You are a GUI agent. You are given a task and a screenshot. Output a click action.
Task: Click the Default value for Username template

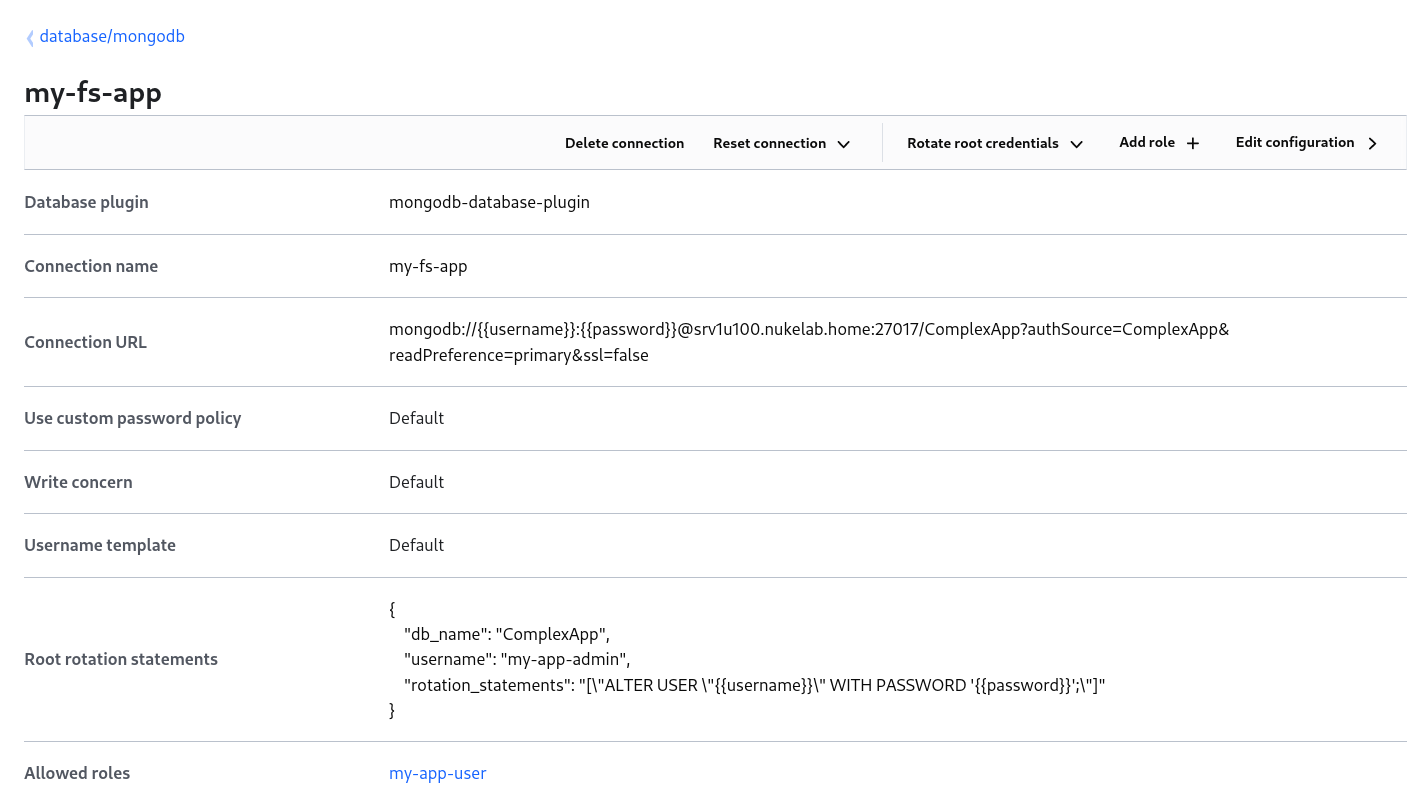point(416,545)
